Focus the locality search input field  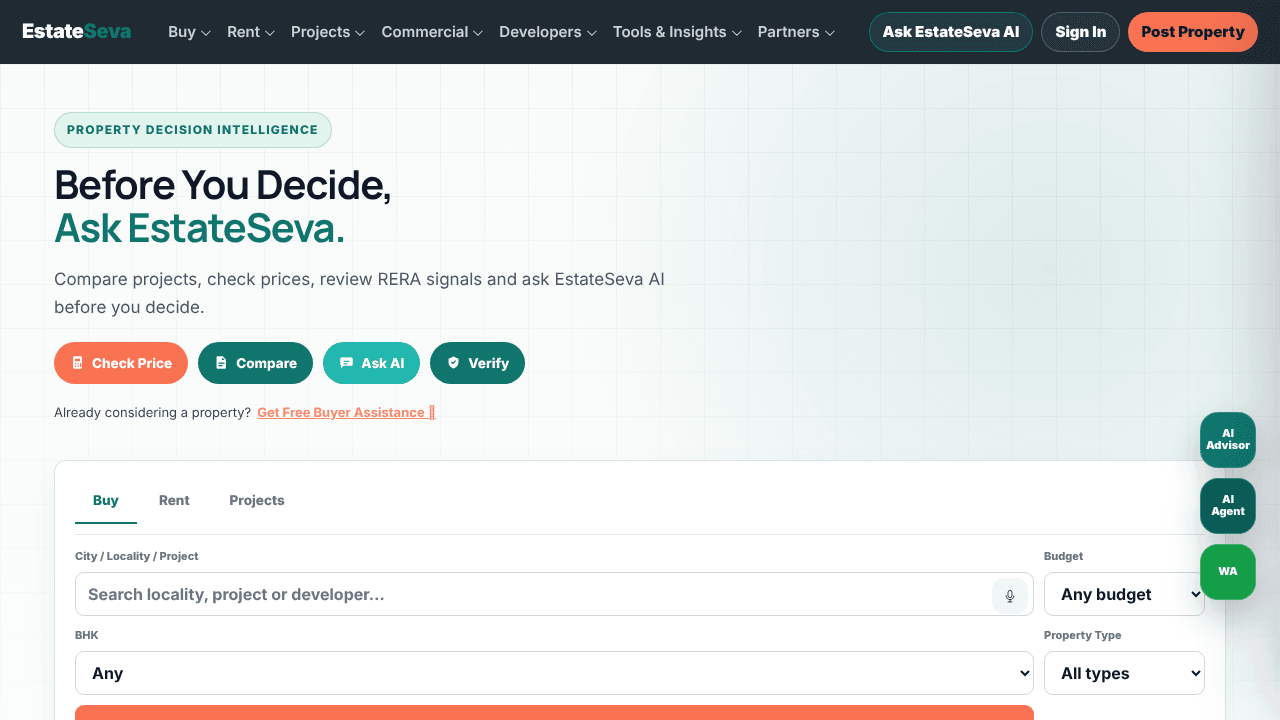(x=554, y=594)
